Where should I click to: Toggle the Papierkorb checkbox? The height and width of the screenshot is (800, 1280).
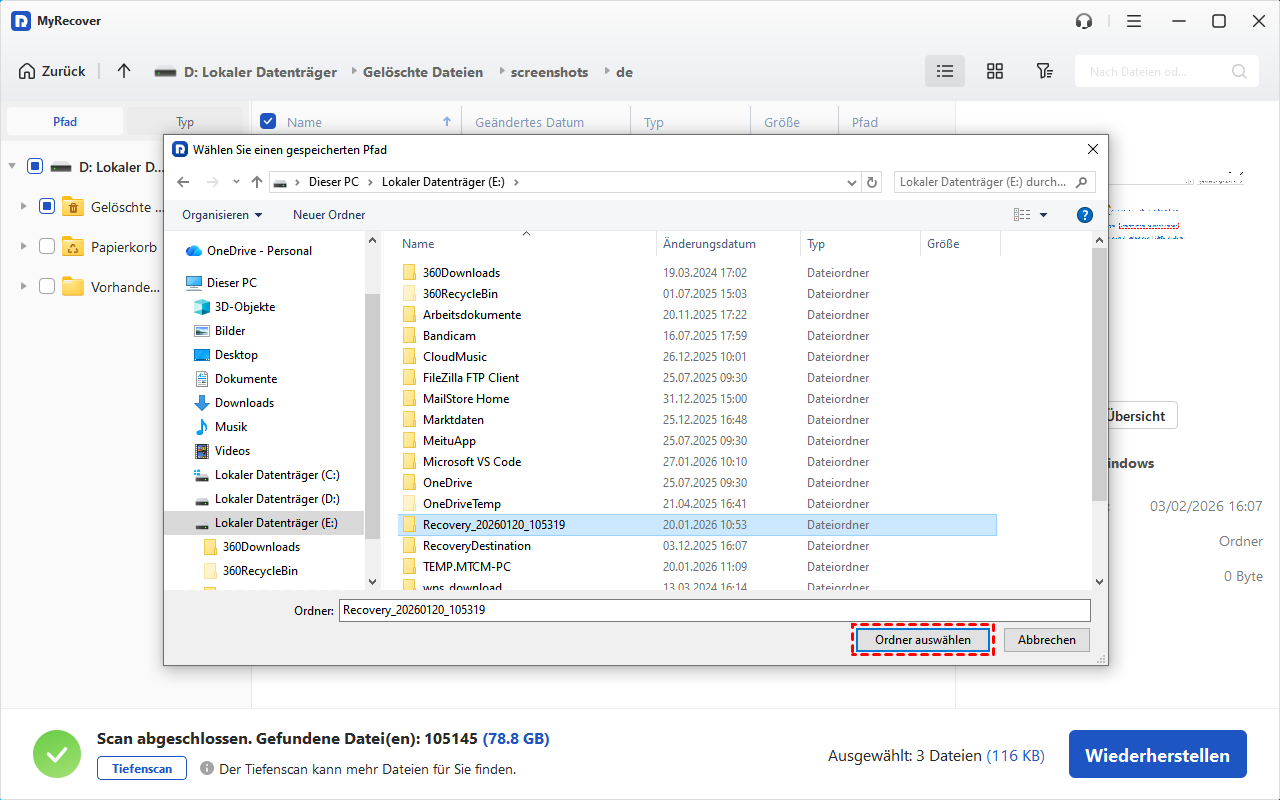pyautogui.click(x=47, y=247)
